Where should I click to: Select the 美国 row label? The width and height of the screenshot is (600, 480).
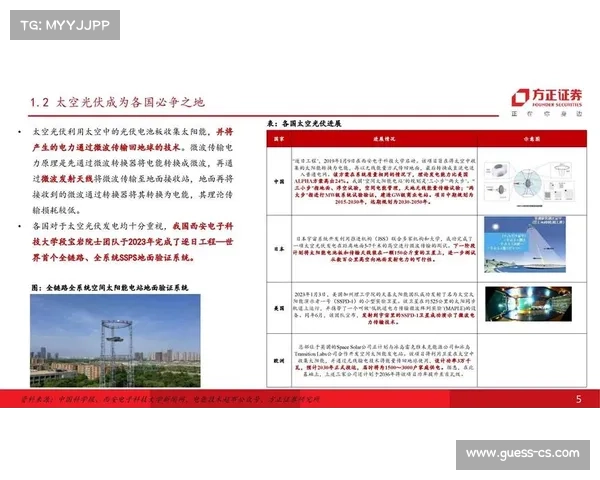[279, 308]
